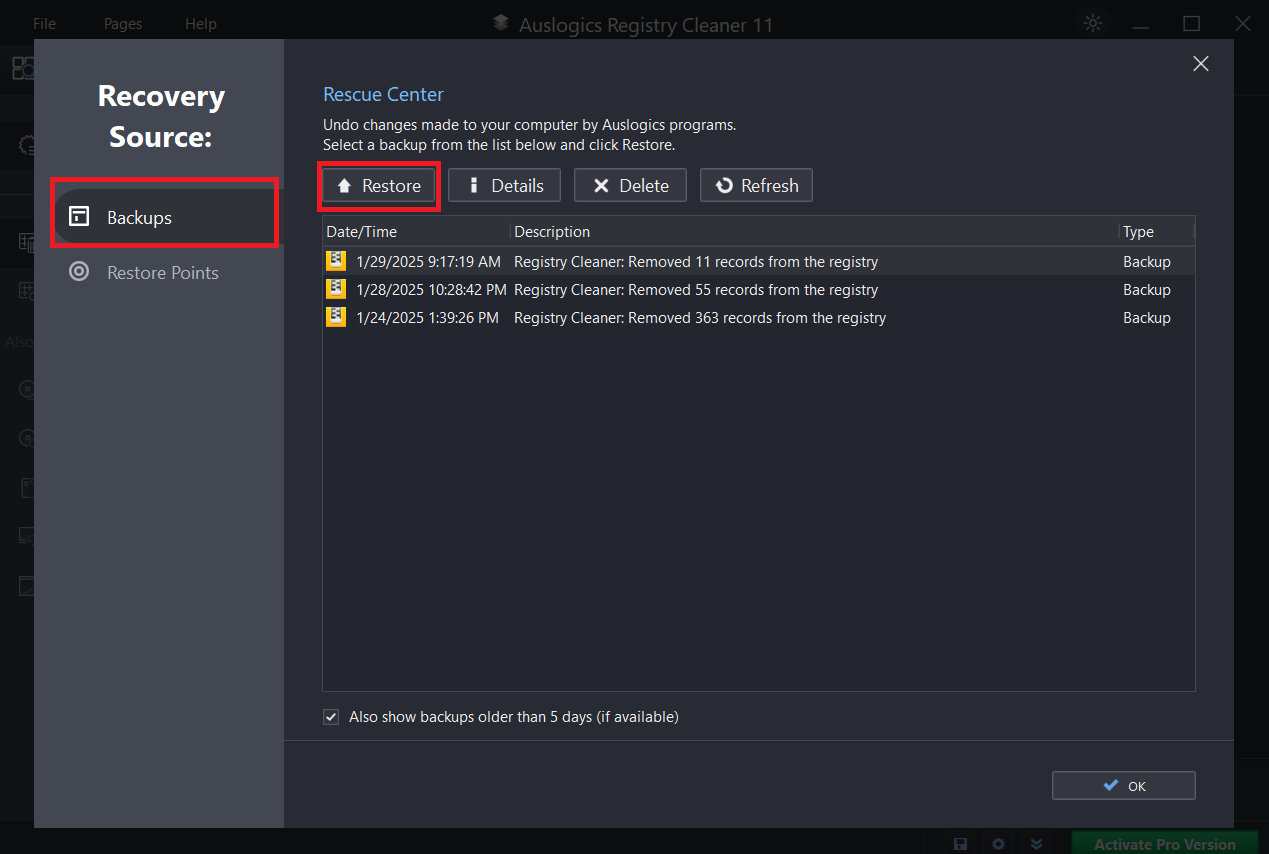Uncheck 'Also show backups older than 5 days'
The width and height of the screenshot is (1269, 854).
click(x=331, y=717)
